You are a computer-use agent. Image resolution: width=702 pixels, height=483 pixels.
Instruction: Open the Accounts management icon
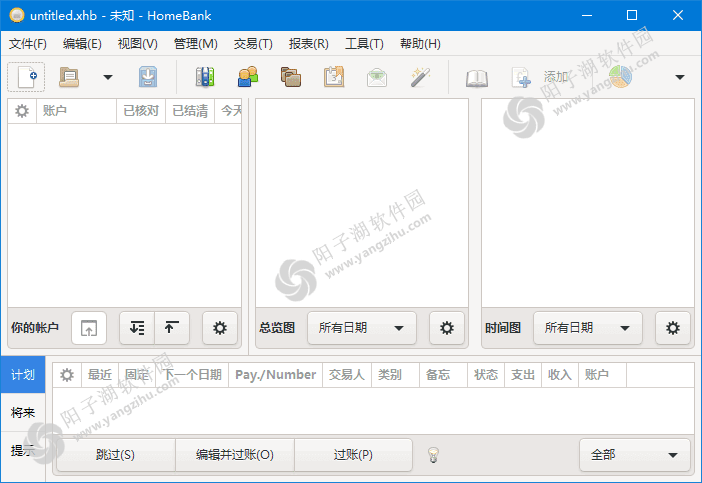click(205, 77)
